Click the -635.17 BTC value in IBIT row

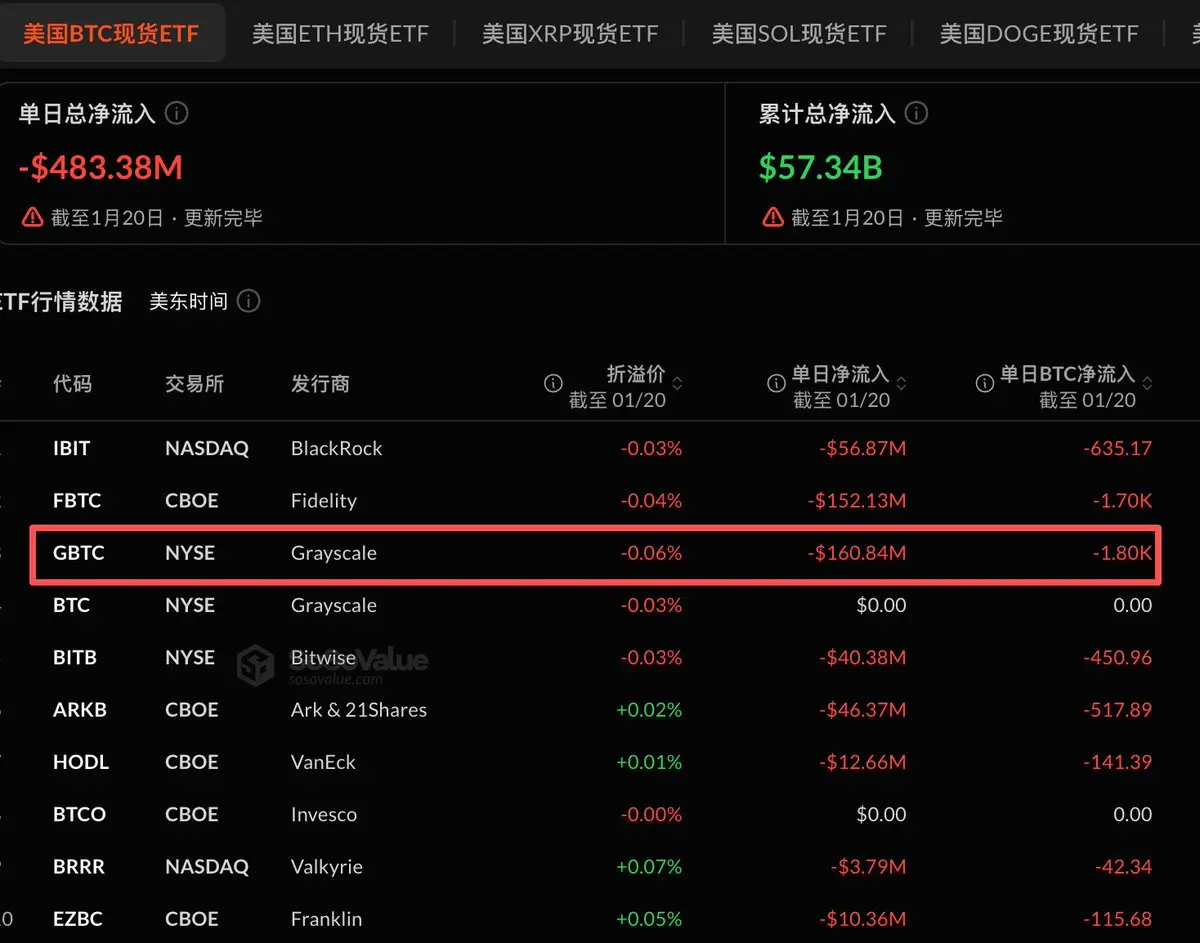tap(1118, 448)
